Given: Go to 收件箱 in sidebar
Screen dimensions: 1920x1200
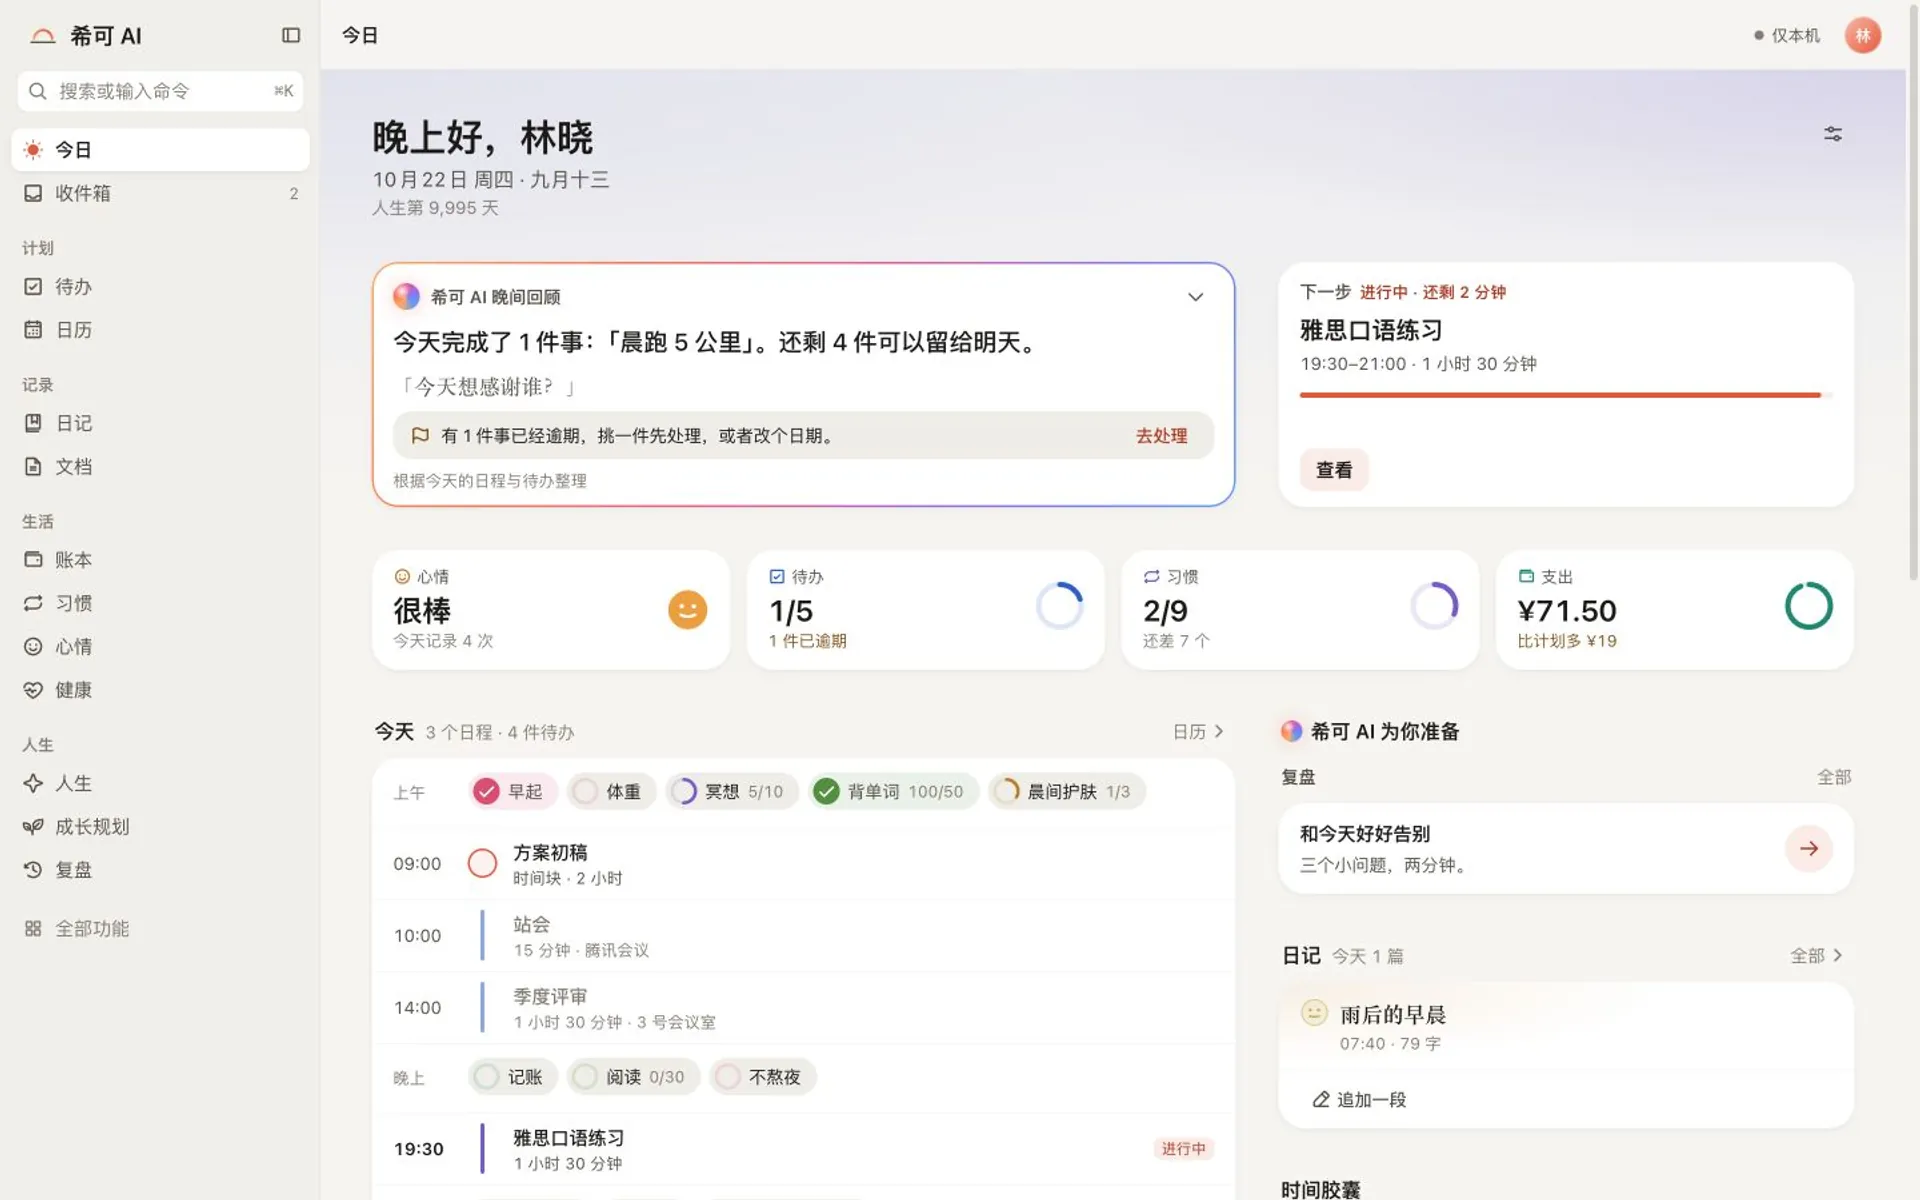Looking at the screenshot, I should 160,193.
